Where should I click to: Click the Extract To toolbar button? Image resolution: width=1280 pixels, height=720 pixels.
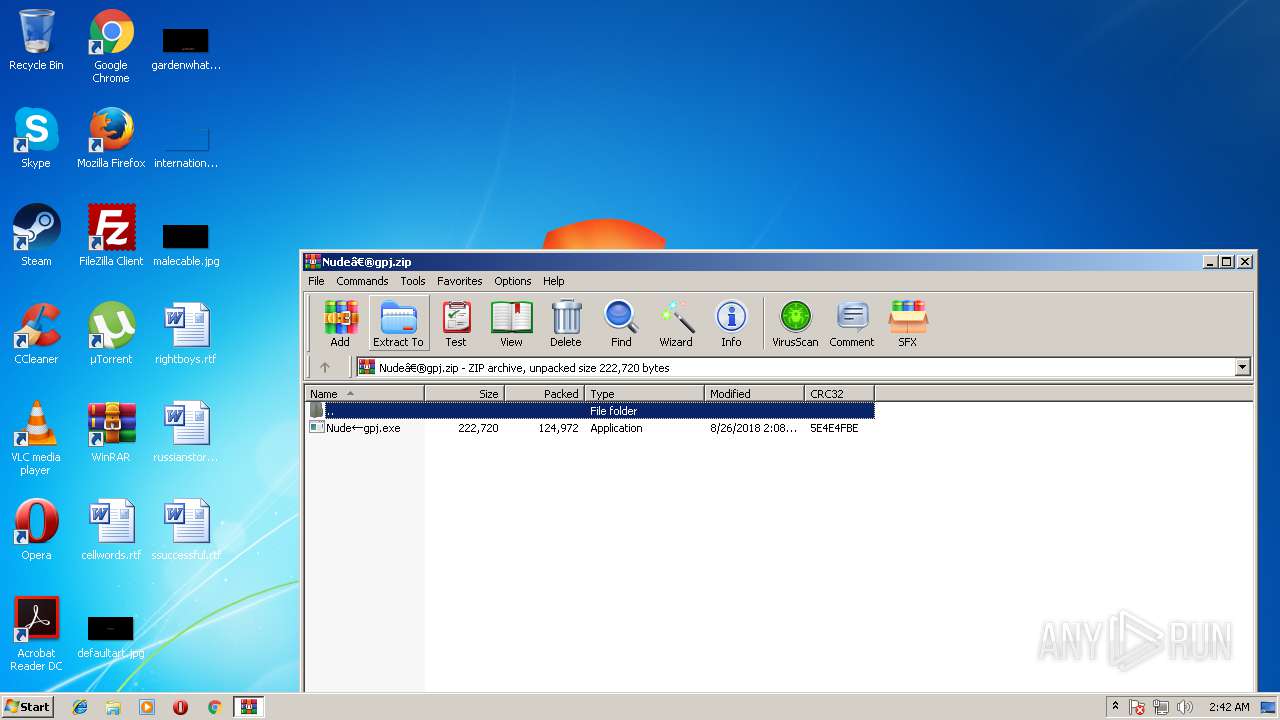tap(398, 323)
